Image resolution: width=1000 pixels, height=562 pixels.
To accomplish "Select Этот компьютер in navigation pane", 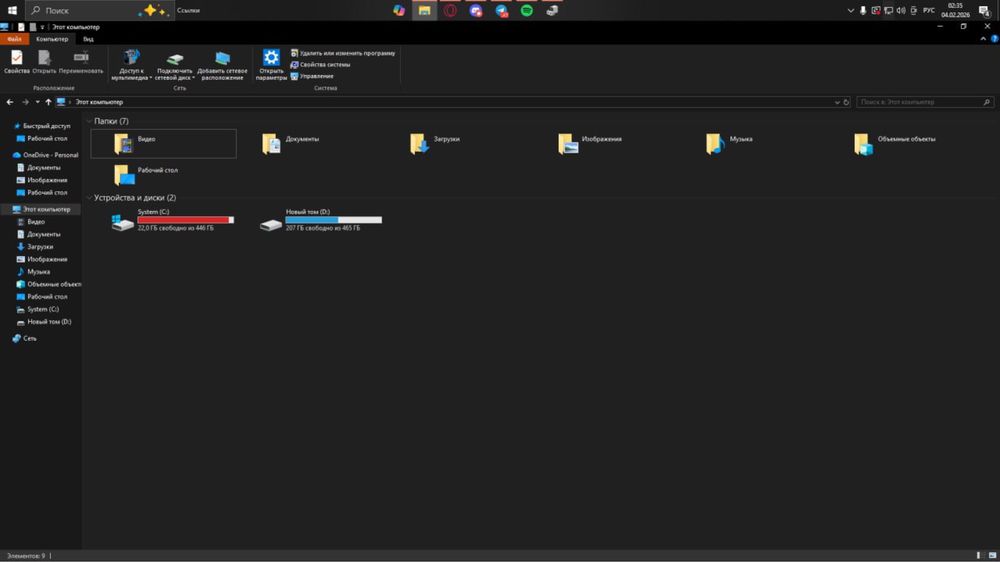I will pos(42,209).
